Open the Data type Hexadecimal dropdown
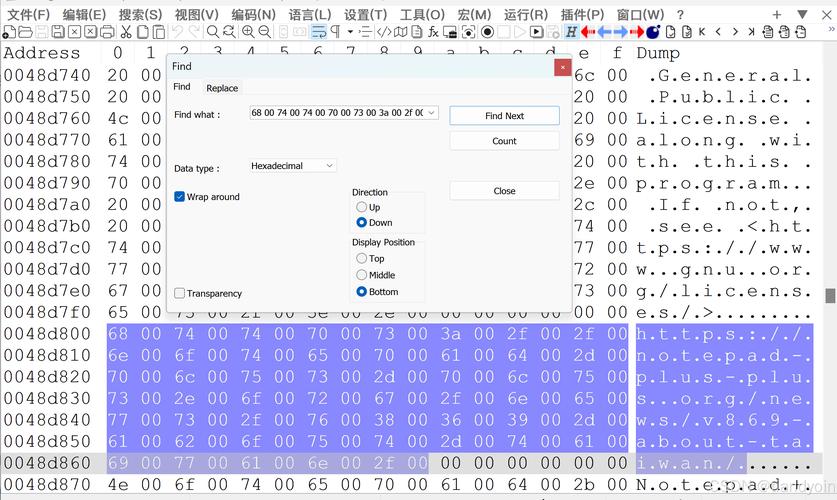837x500 pixels. (293, 166)
